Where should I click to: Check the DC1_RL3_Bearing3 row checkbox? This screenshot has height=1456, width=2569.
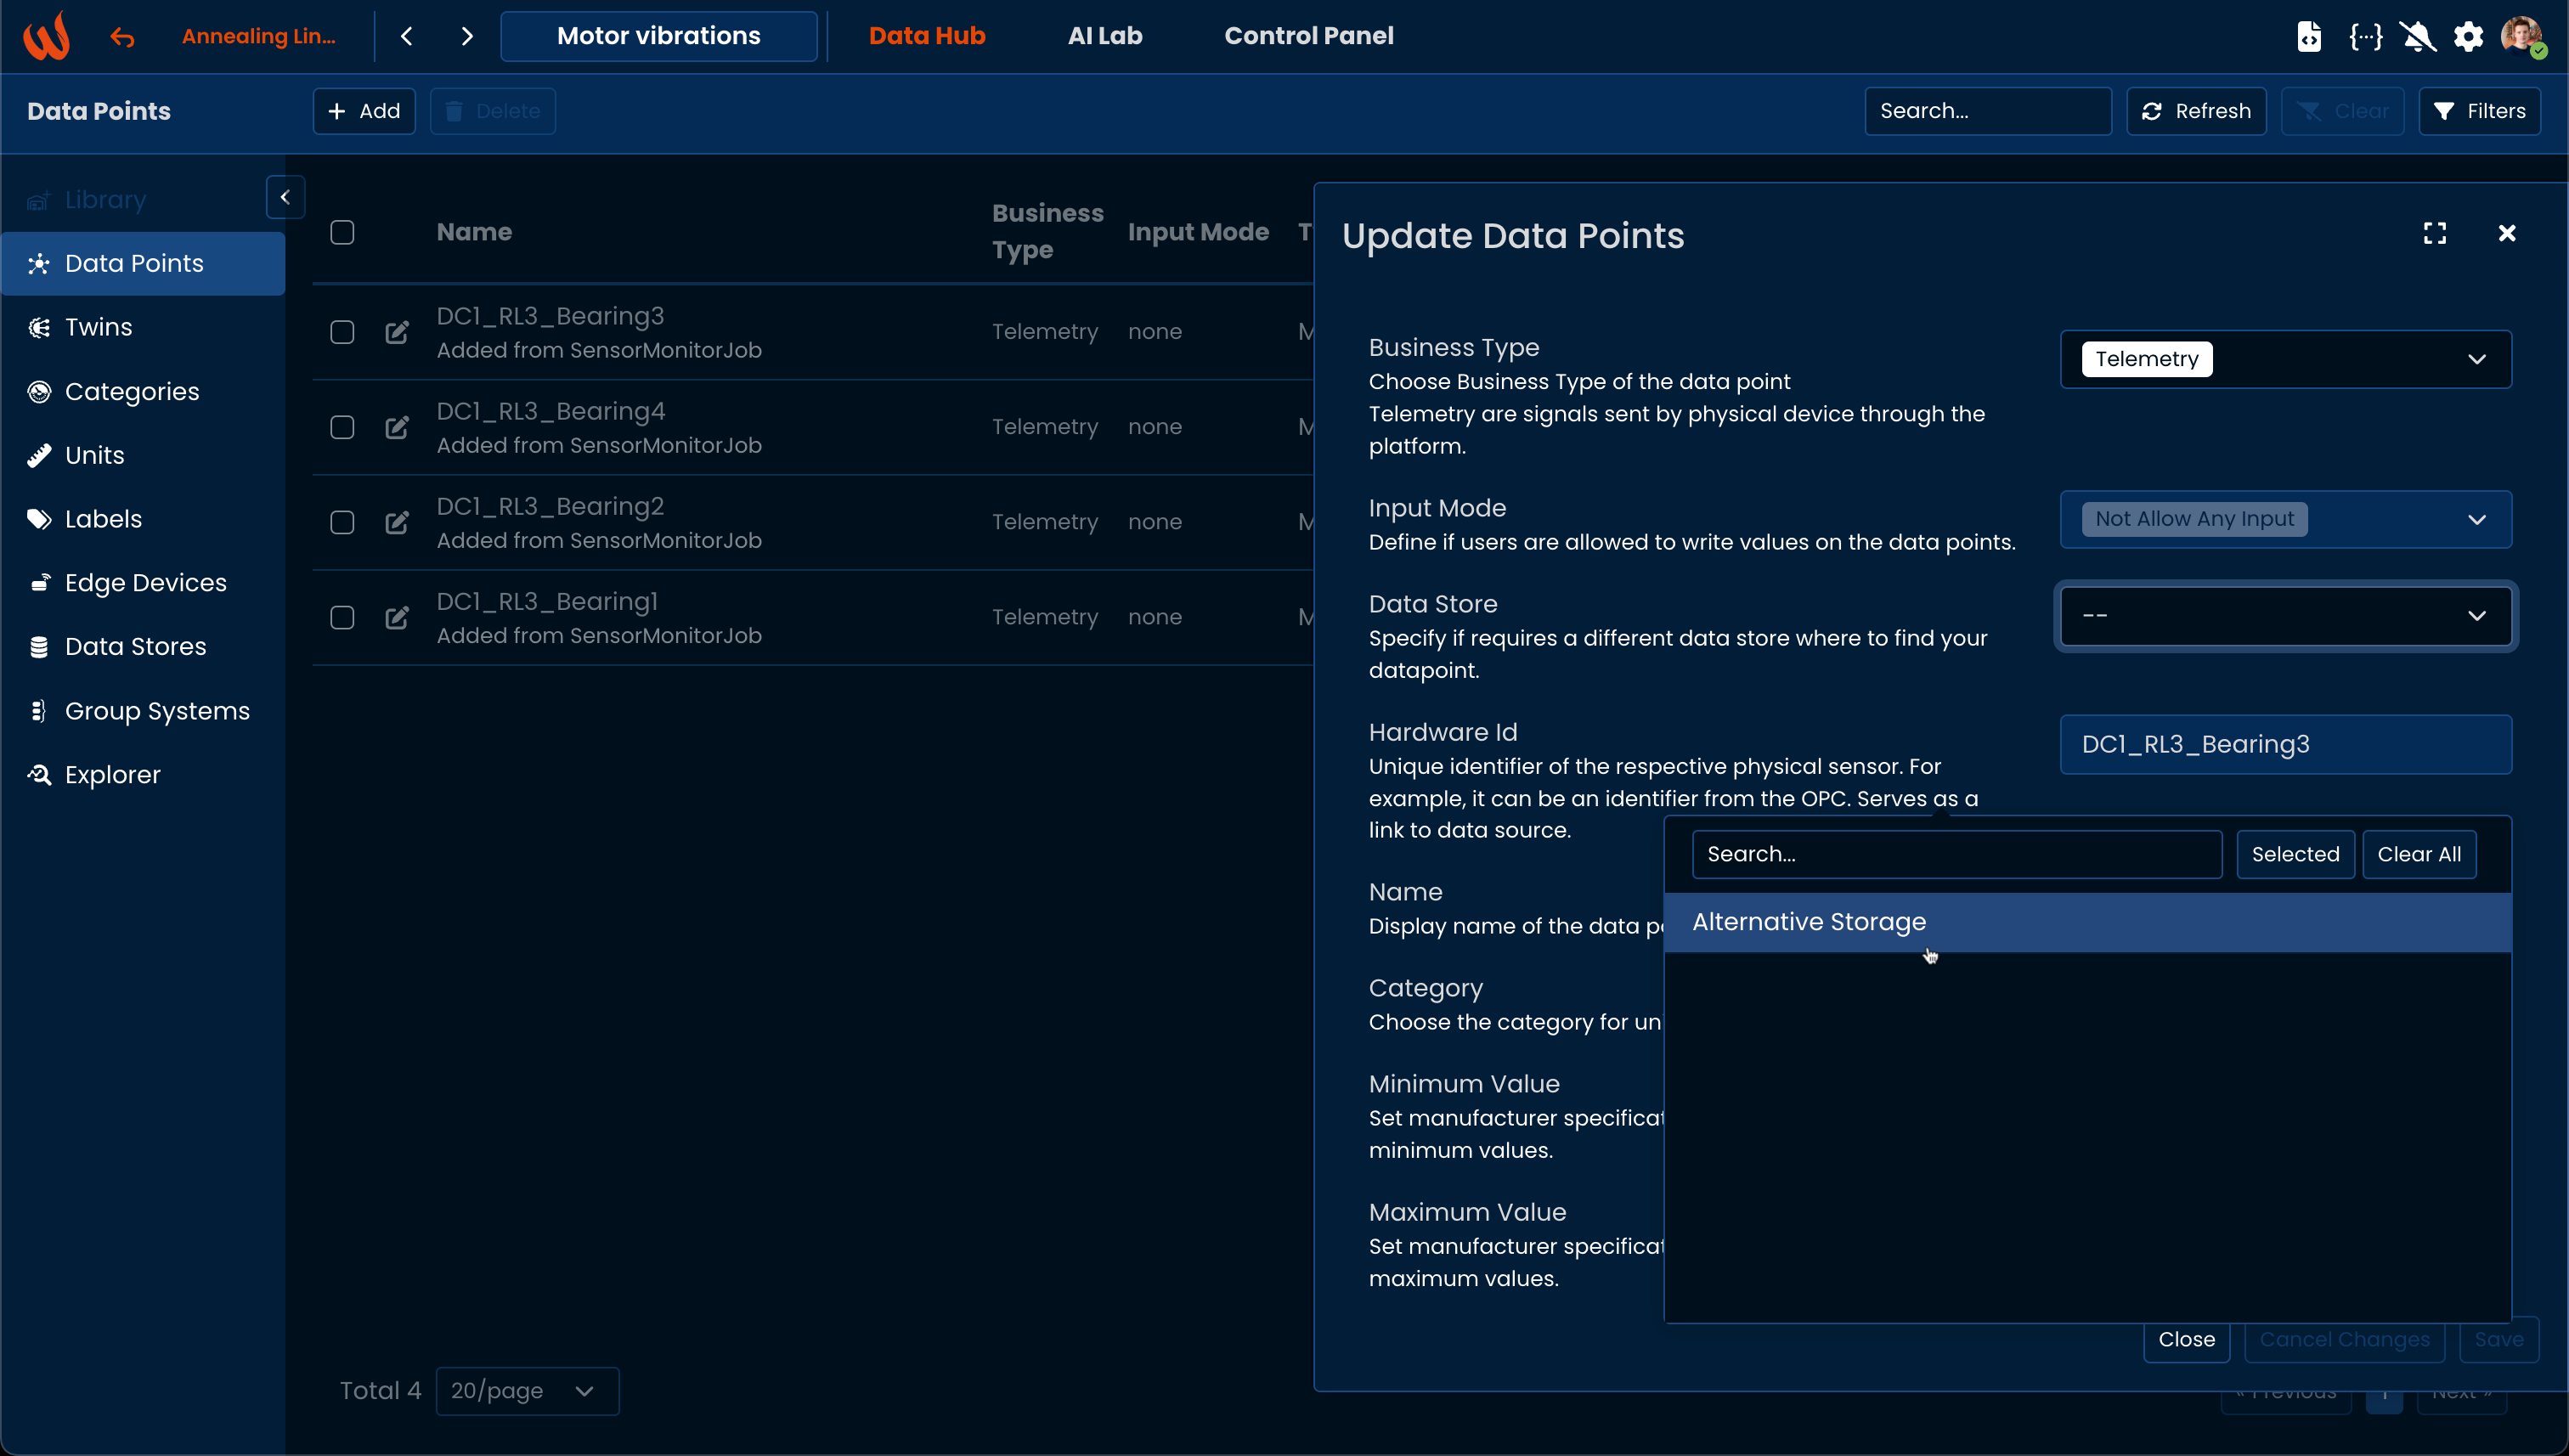342,332
